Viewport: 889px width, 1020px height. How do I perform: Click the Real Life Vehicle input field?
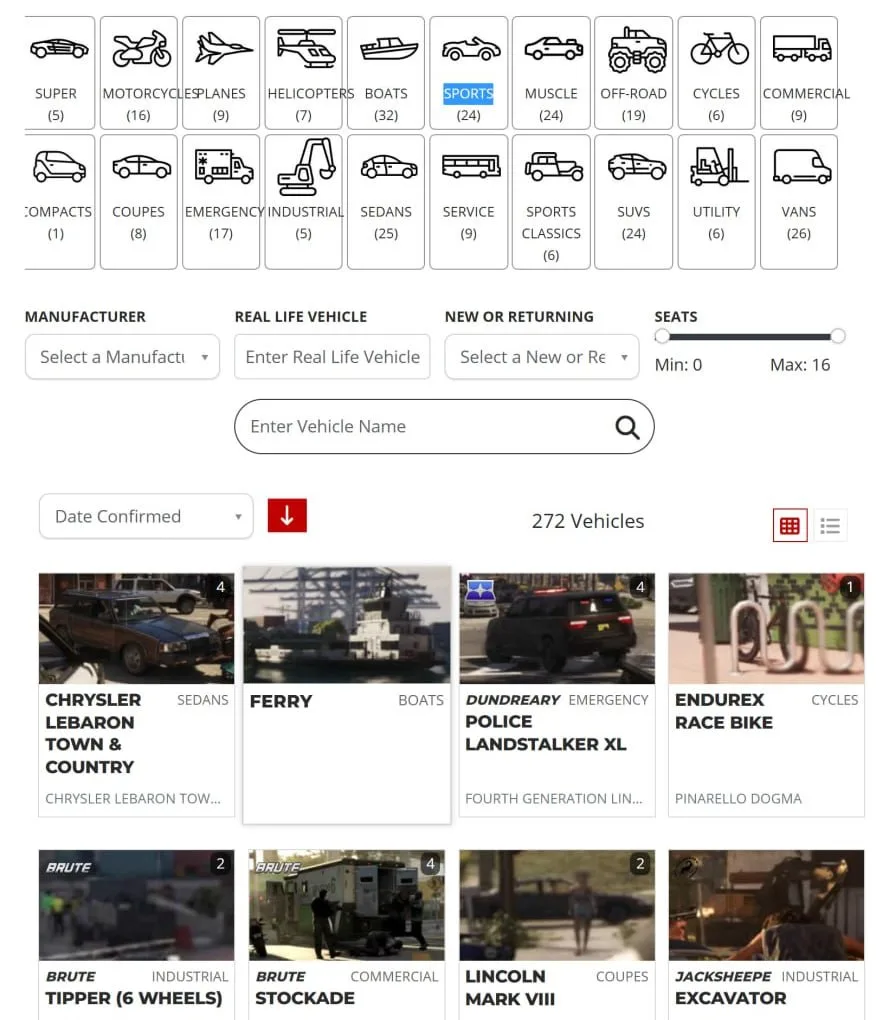click(332, 356)
